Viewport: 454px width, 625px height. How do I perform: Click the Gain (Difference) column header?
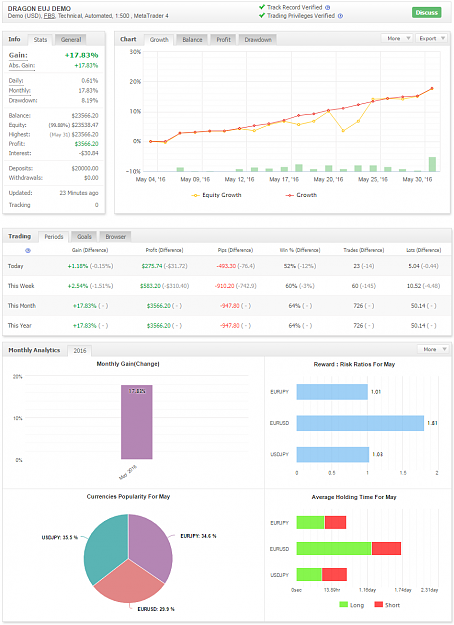(90, 250)
